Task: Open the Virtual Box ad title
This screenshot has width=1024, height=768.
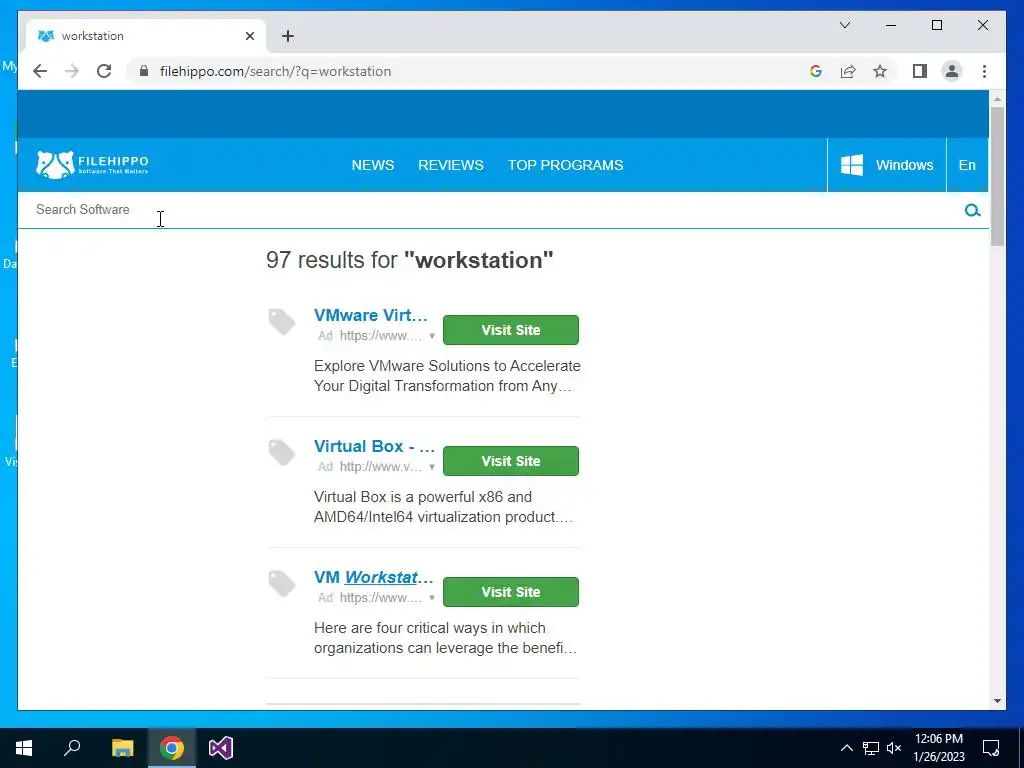Action: point(374,446)
